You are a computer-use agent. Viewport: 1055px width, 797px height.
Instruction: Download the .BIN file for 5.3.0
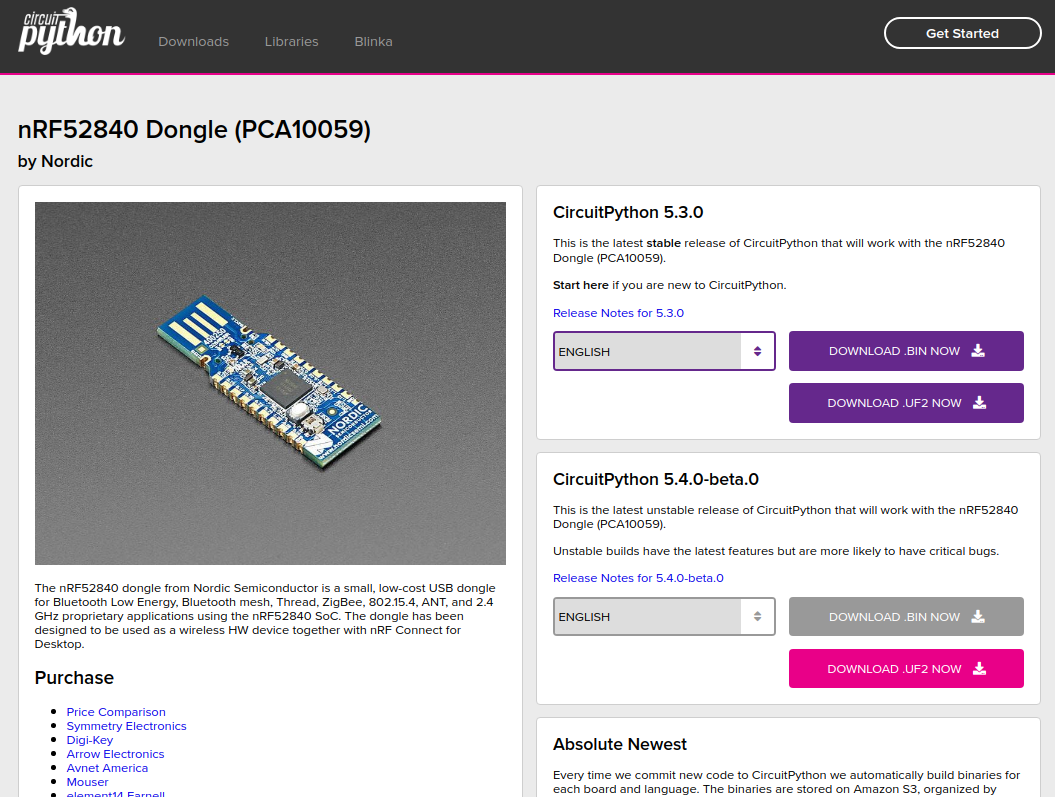[906, 351]
